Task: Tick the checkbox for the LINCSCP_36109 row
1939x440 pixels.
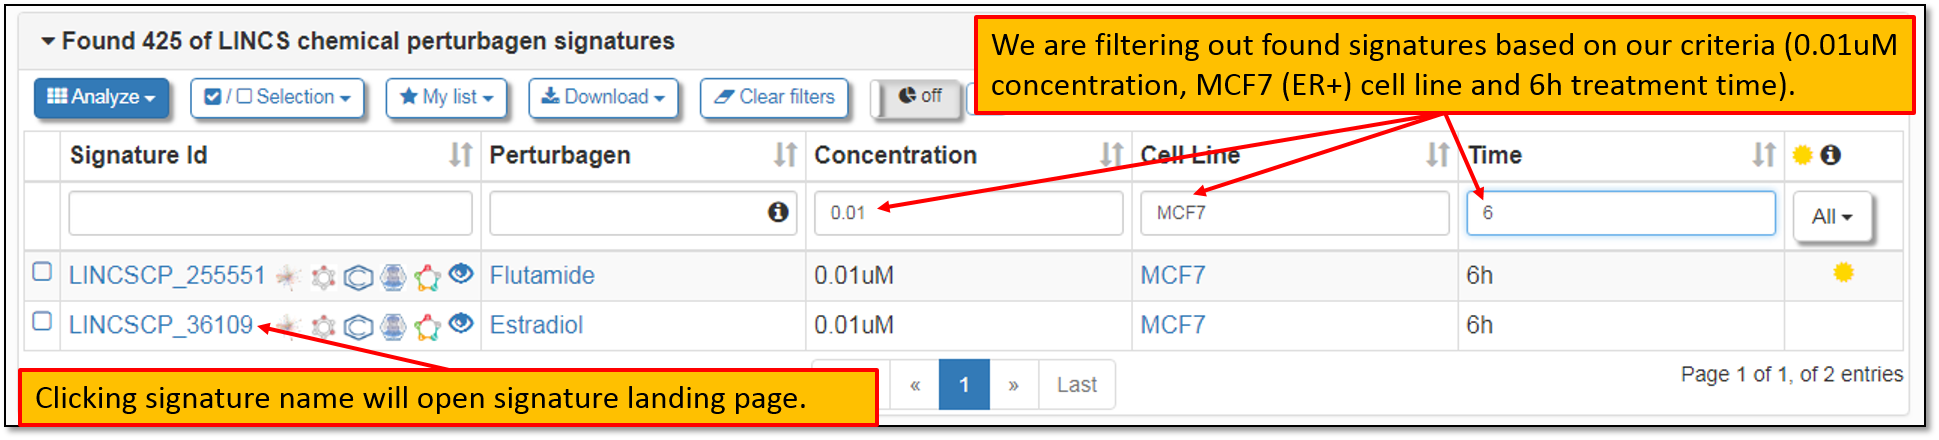Action: (42, 321)
